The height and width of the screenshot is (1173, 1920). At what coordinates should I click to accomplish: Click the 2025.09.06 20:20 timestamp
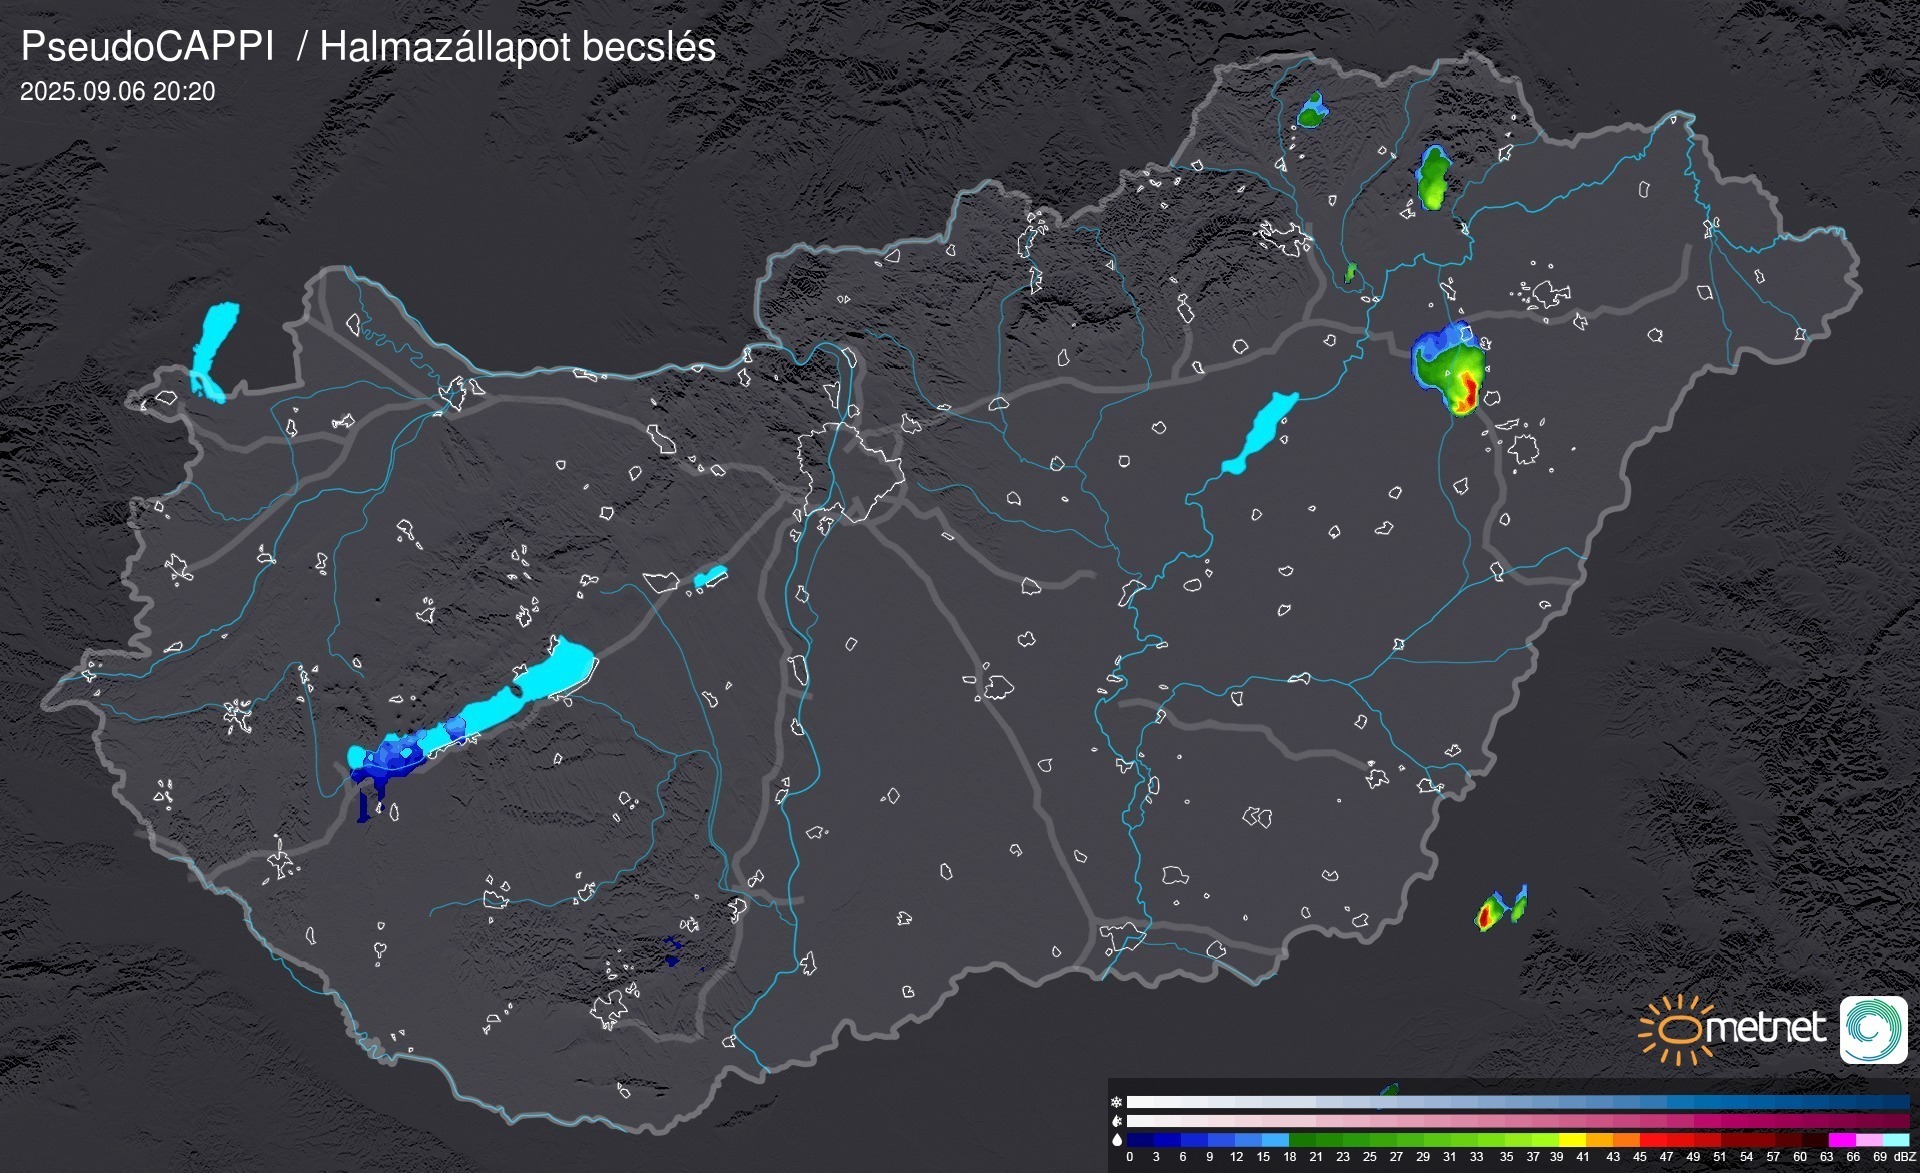(x=117, y=91)
